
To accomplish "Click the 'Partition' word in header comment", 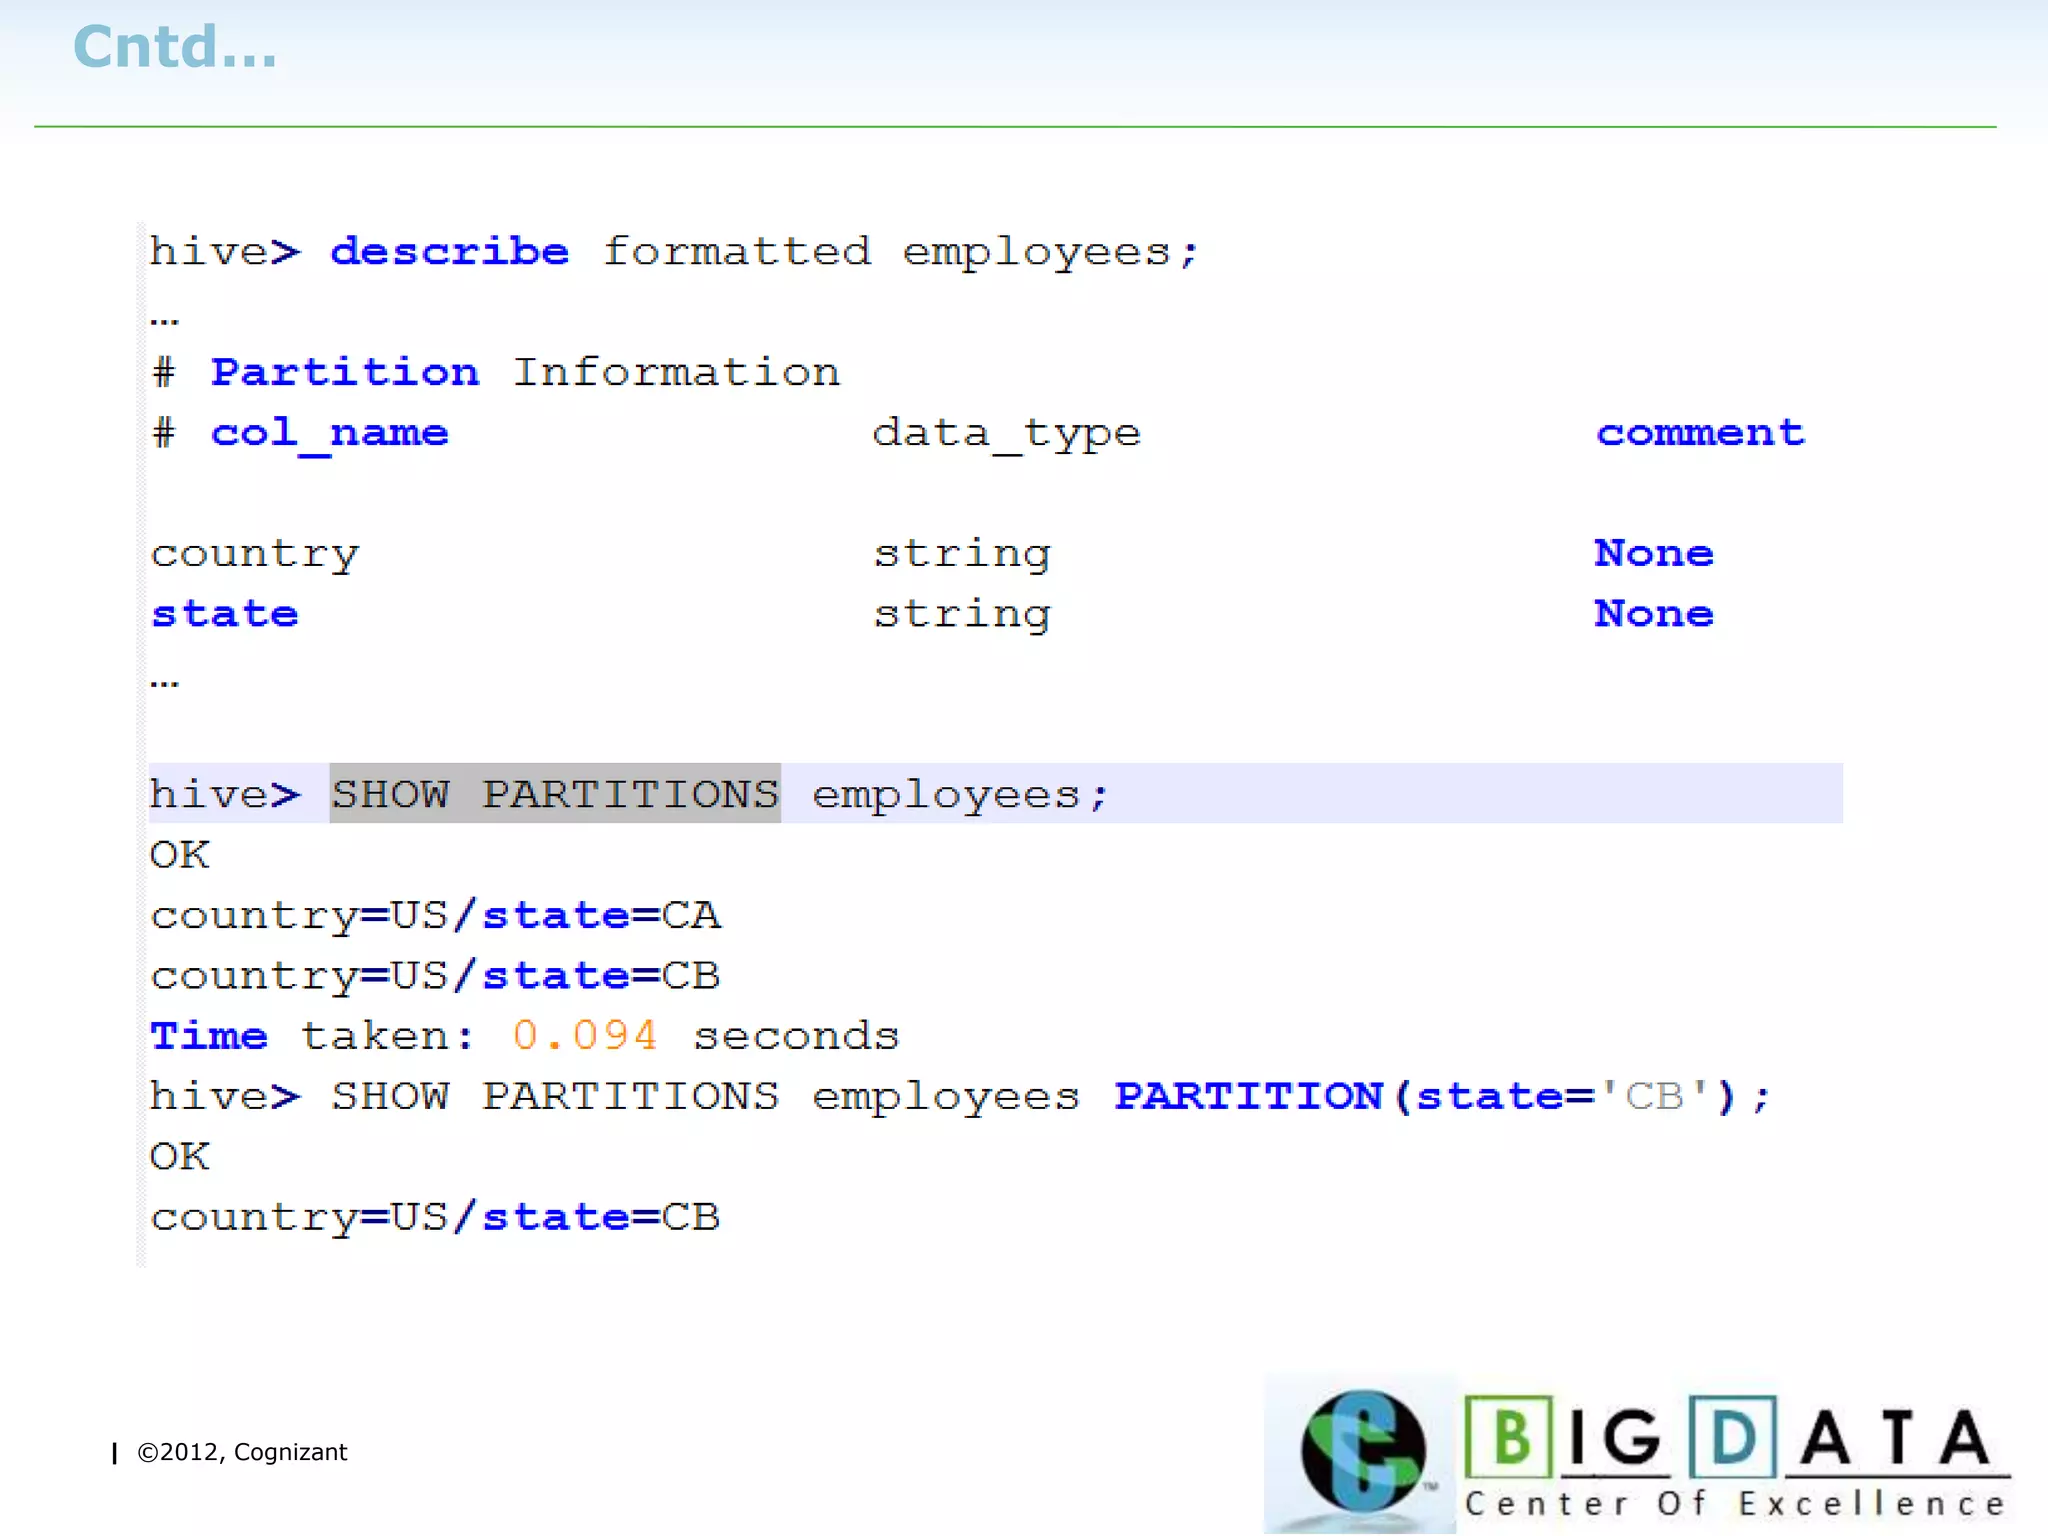I will click(x=345, y=372).
